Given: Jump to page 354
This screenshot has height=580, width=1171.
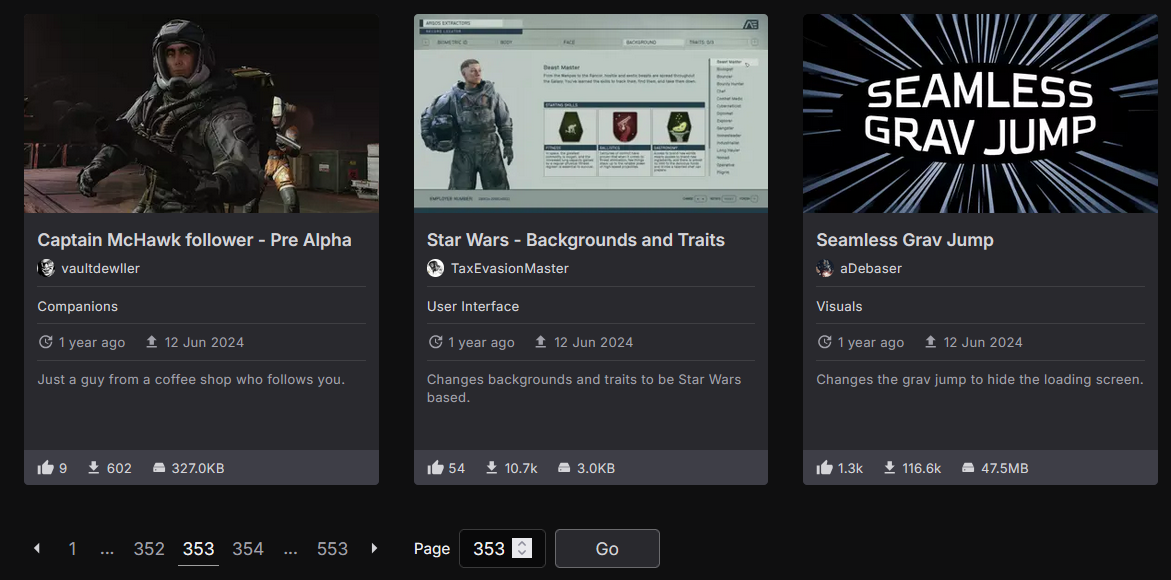Looking at the screenshot, I should pyautogui.click(x=248, y=549).
